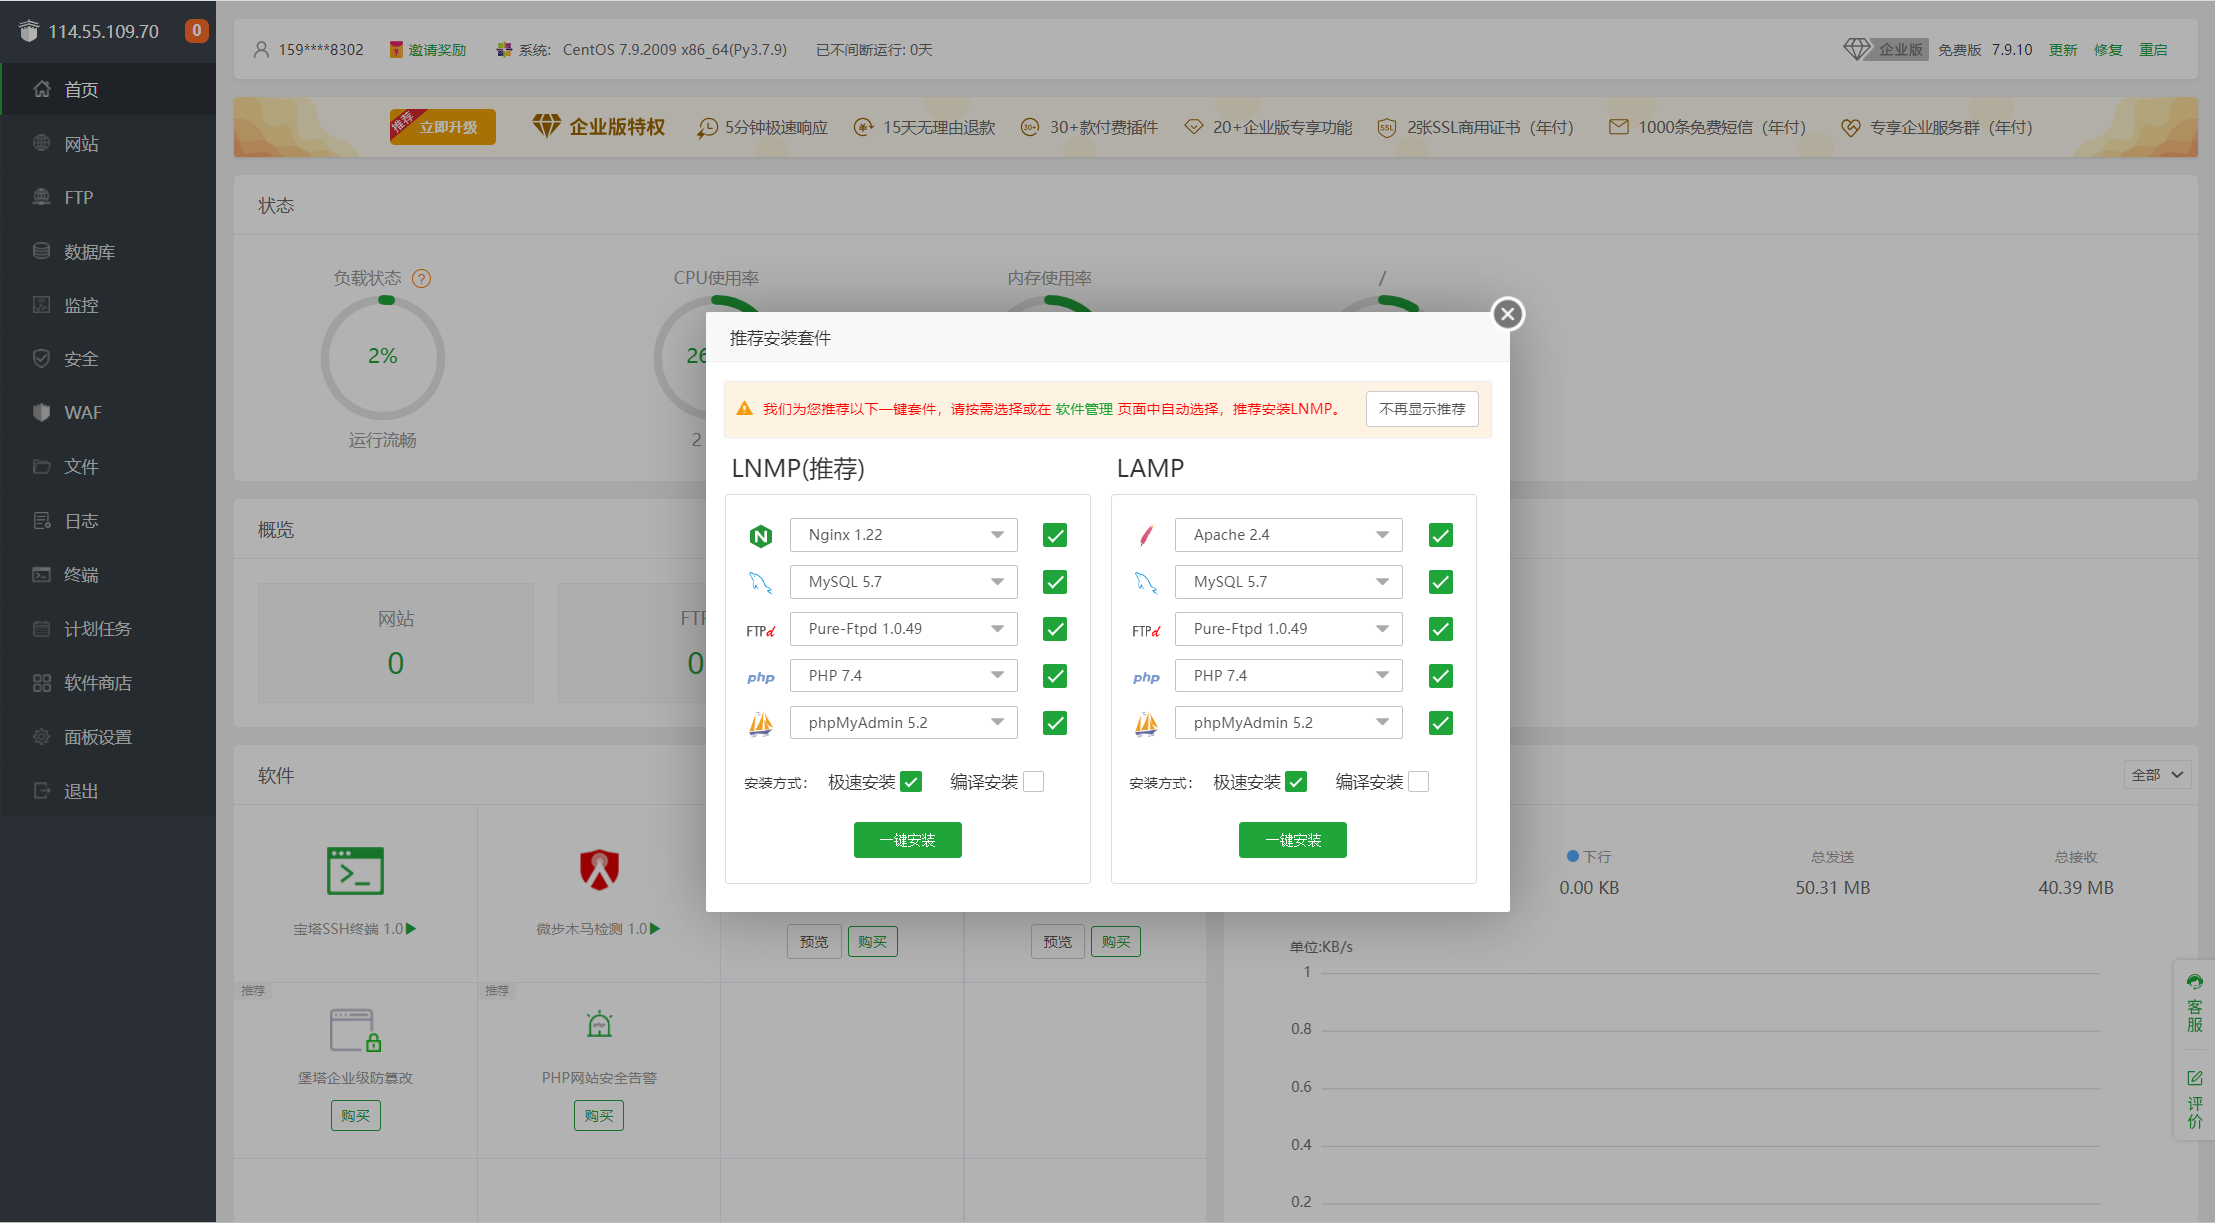Open the LNMP phpMyAdmin 5.2 dropdown
The image size is (2215, 1223).
click(904, 723)
